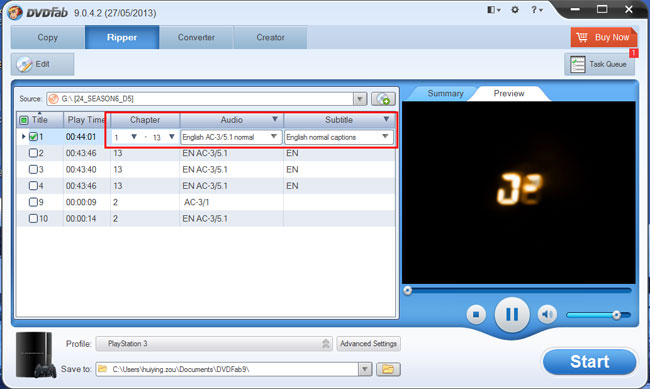Screen dimensions: 650x389
Task: Open the skin/layout selector icon in title bar
Action: pyautogui.click(x=493, y=10)
